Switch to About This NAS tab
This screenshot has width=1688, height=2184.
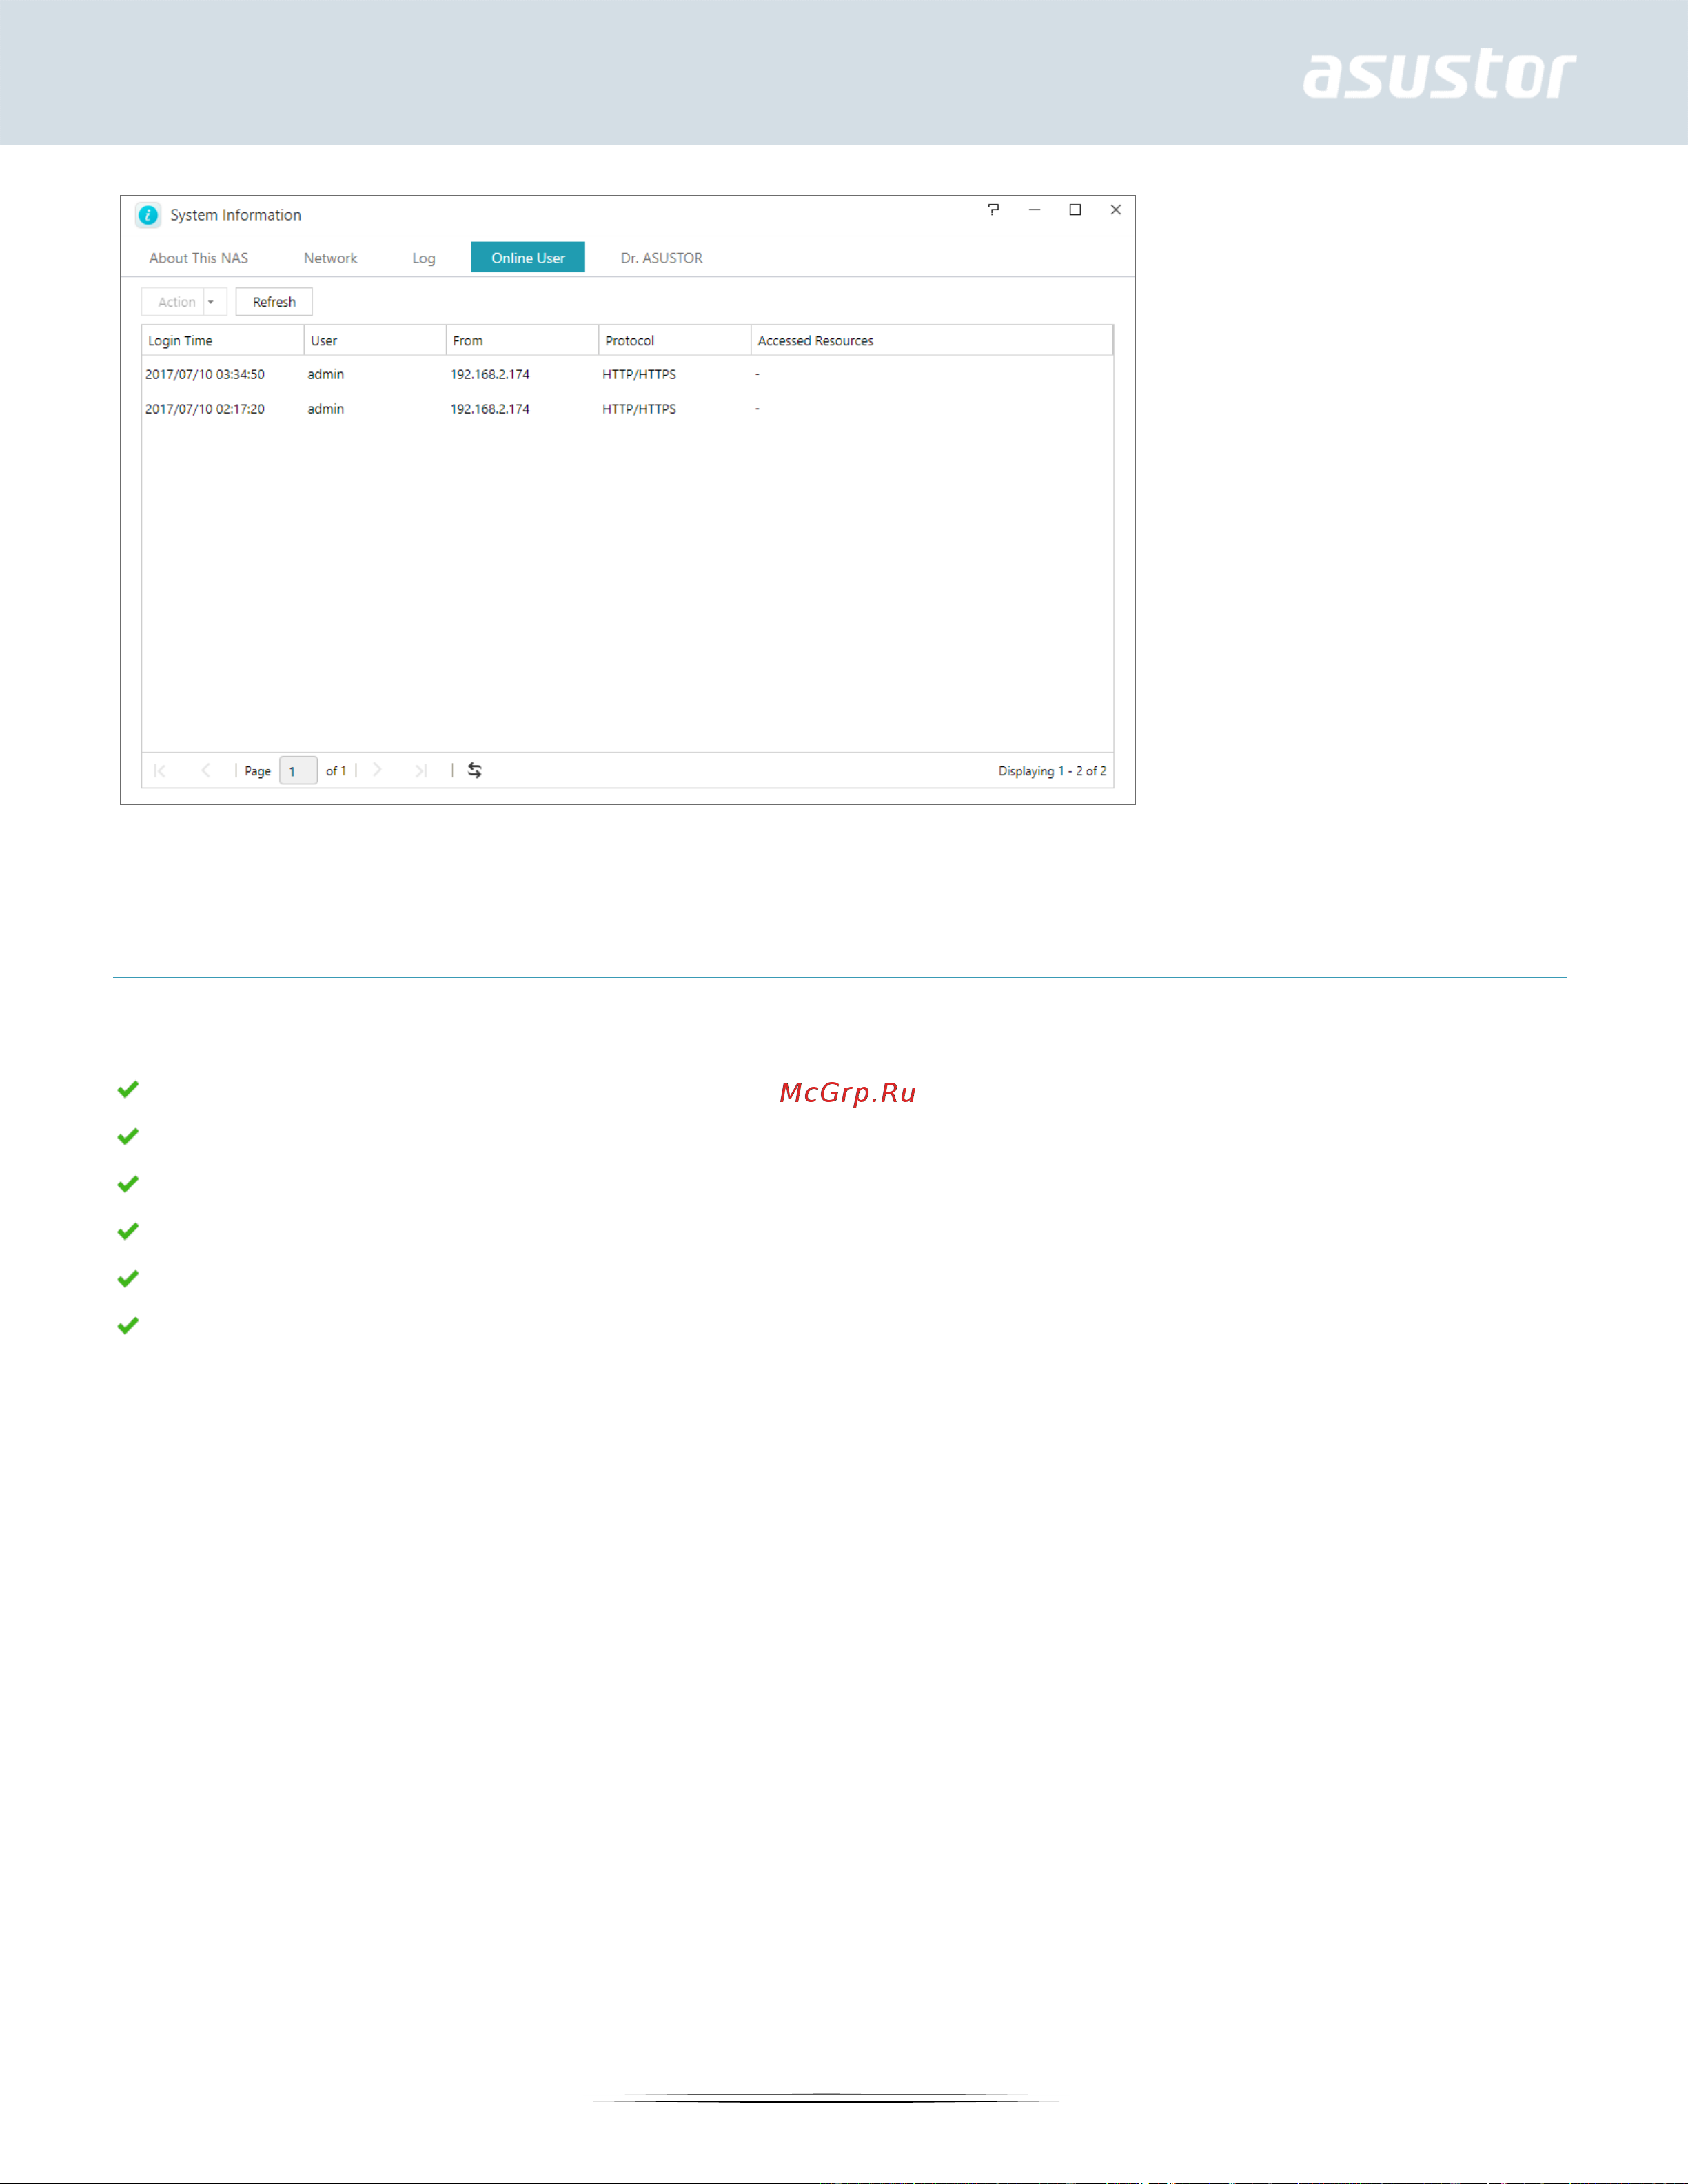(x=198, y=258)
